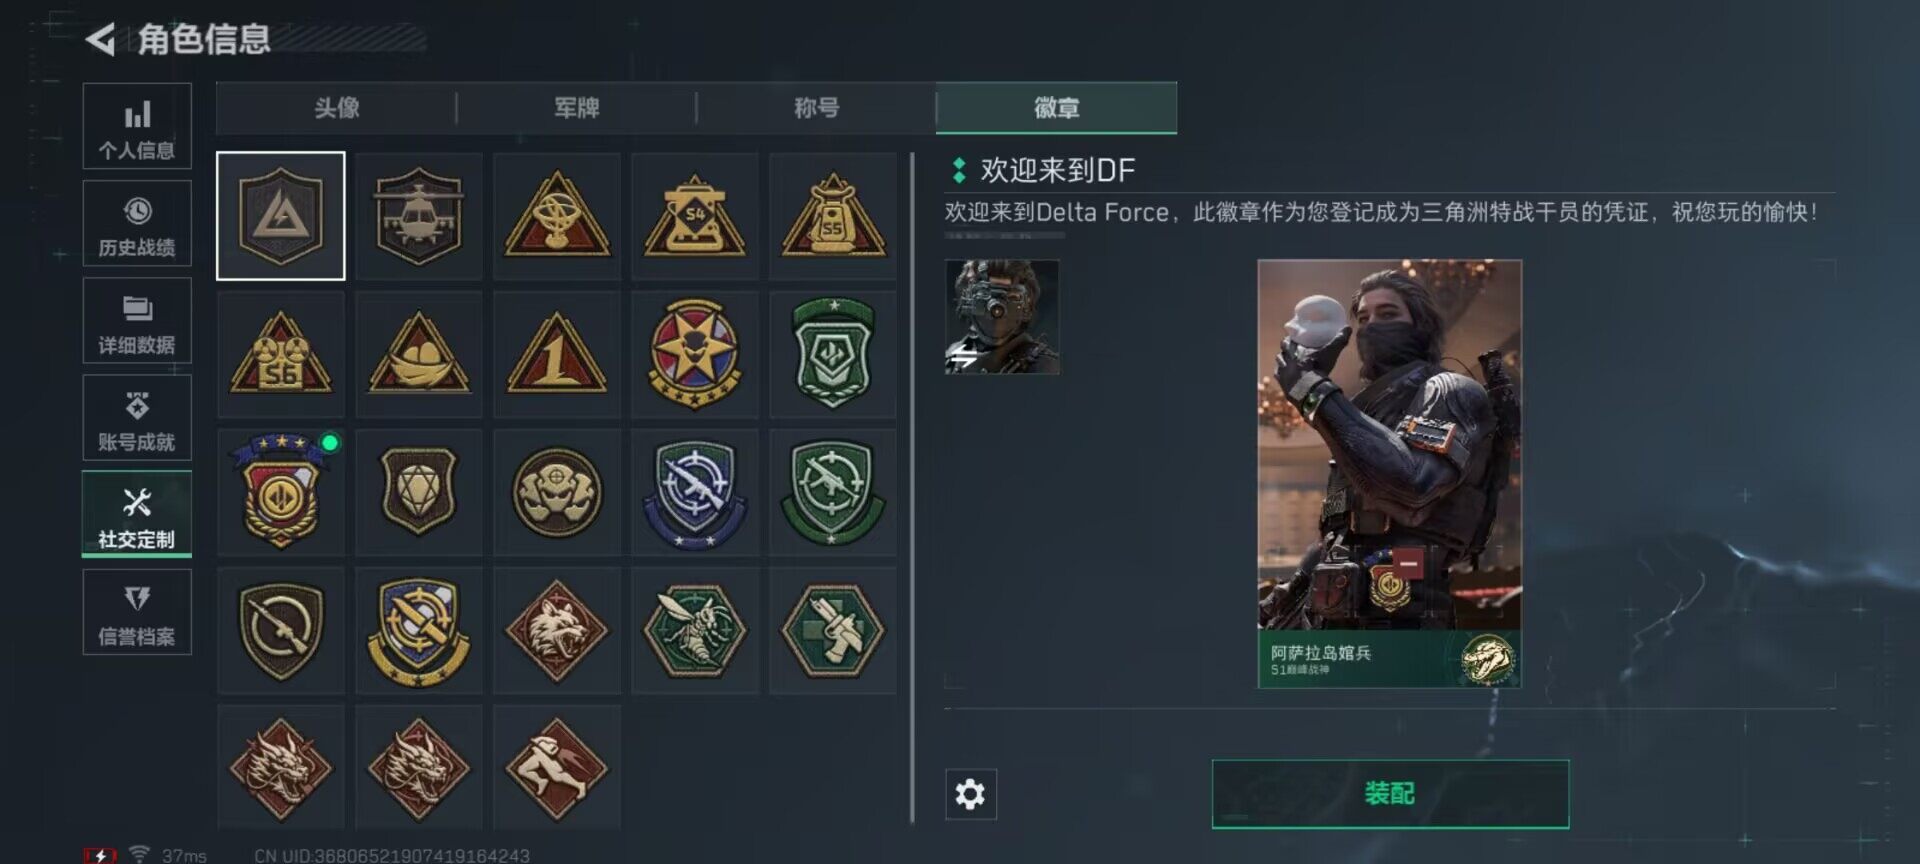This screenshot has width=1920, height=864.
Task: Choose the S4 season triangle badge
Action: tap(695, 216)
